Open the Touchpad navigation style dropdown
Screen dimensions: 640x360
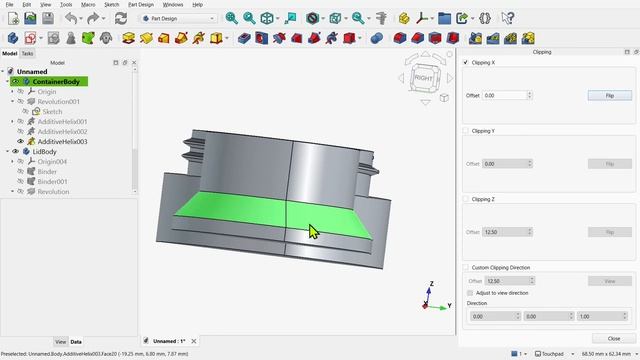point(555,354)
